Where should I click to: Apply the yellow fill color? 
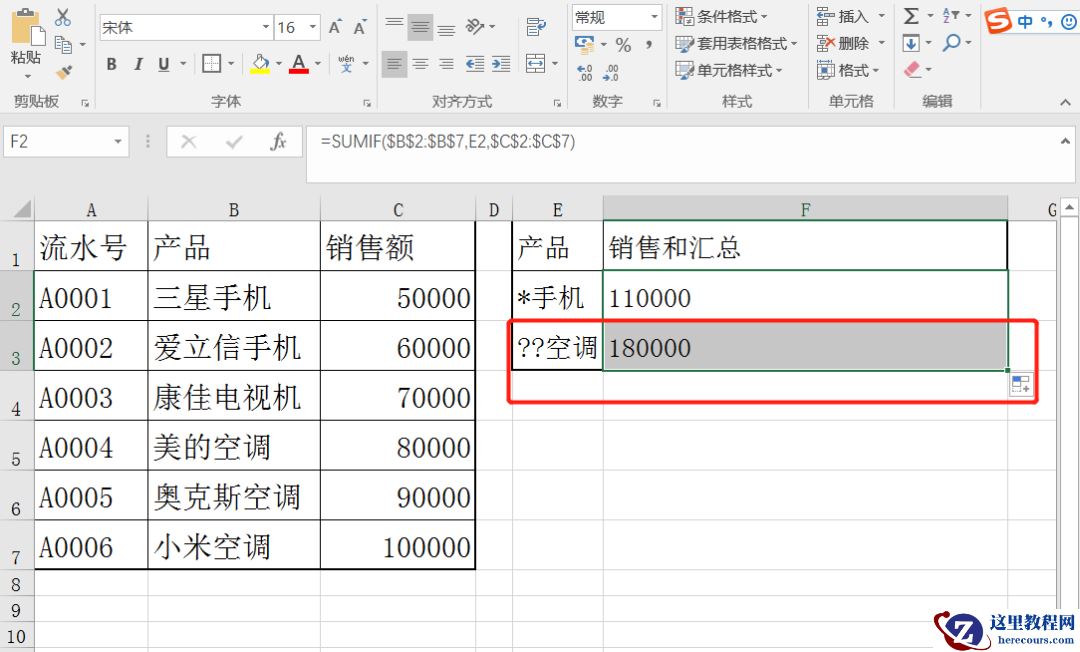click(x=260, y=64)
